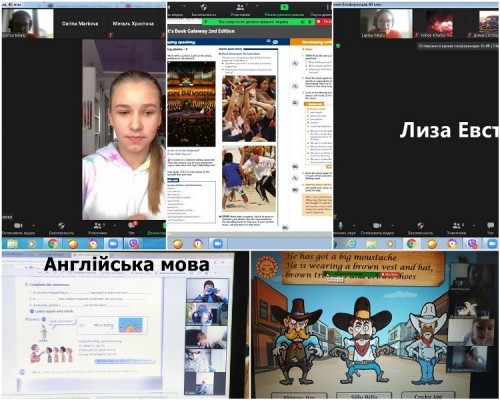This screenshot has width=500, height=400.
Task: Choose the Silly Billy answer button
Action: pyautogui.click(x=364, y=396)
